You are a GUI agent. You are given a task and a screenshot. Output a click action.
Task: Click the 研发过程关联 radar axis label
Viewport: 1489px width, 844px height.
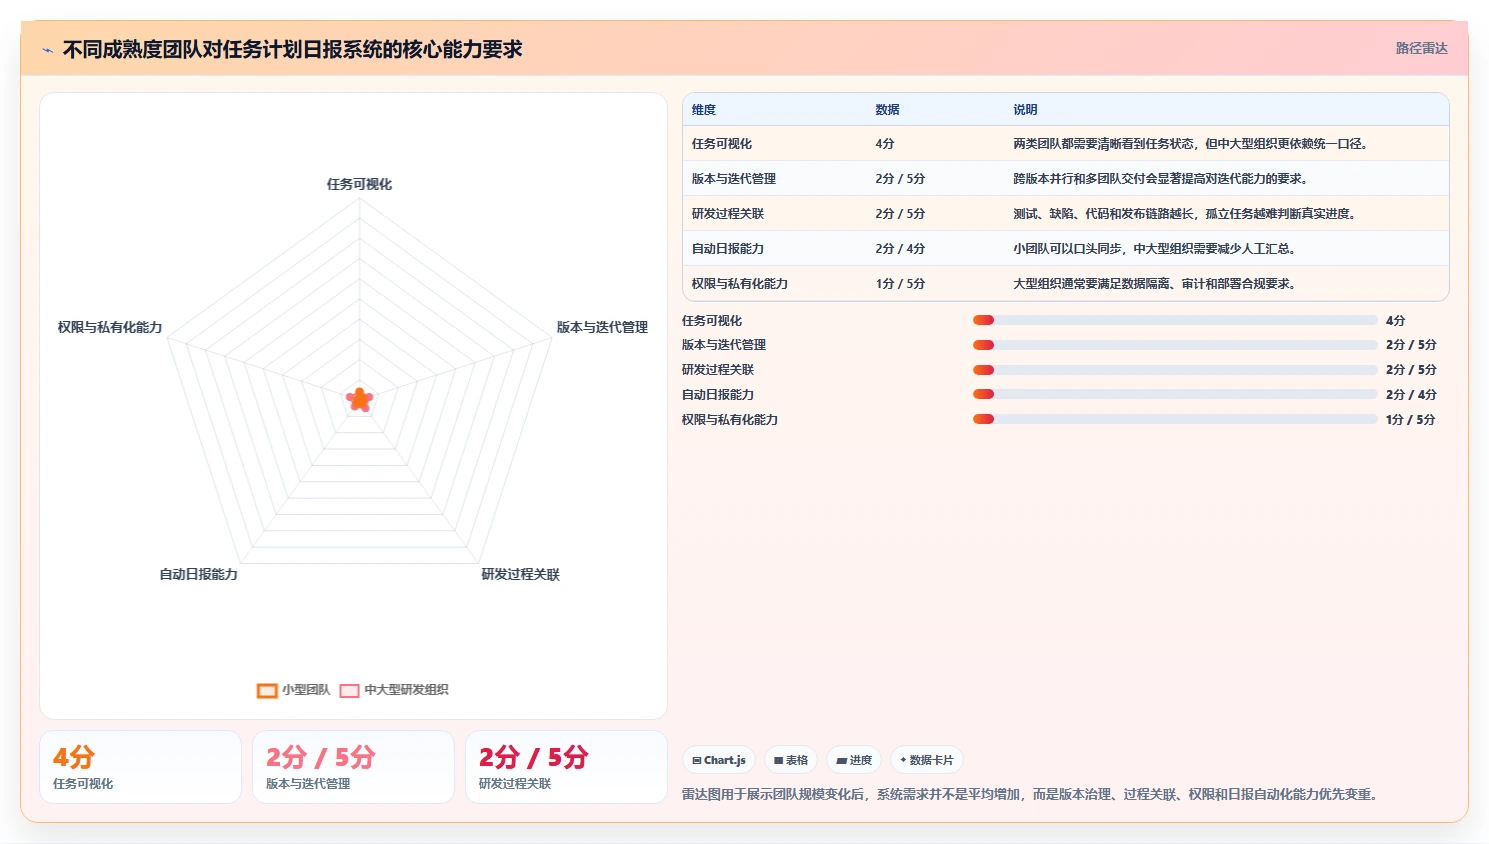520,574
